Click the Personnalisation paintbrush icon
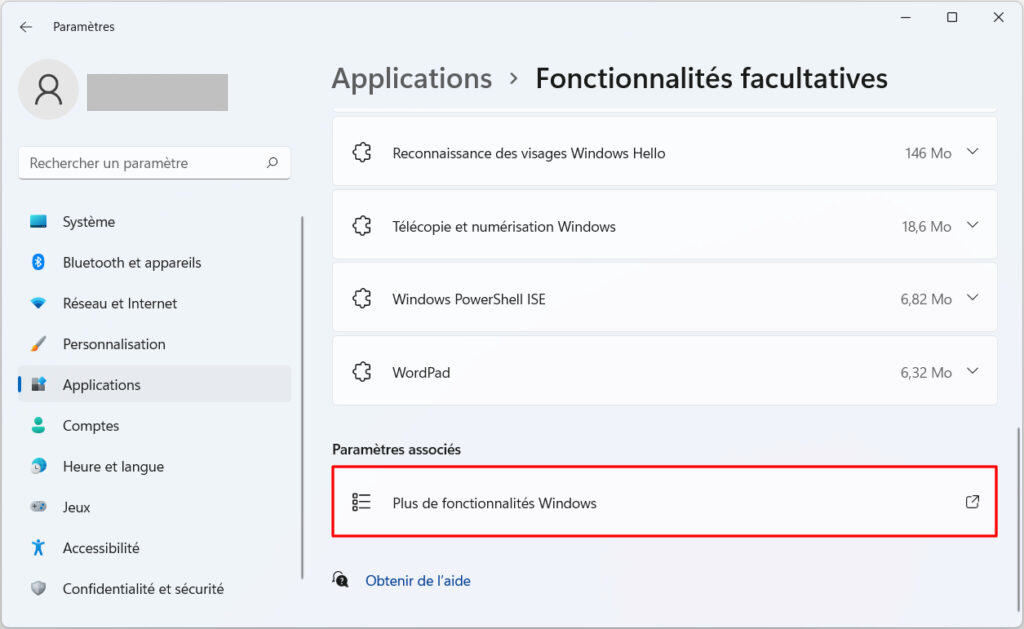This screenshot has height=629, width=1024. [39, 344]
